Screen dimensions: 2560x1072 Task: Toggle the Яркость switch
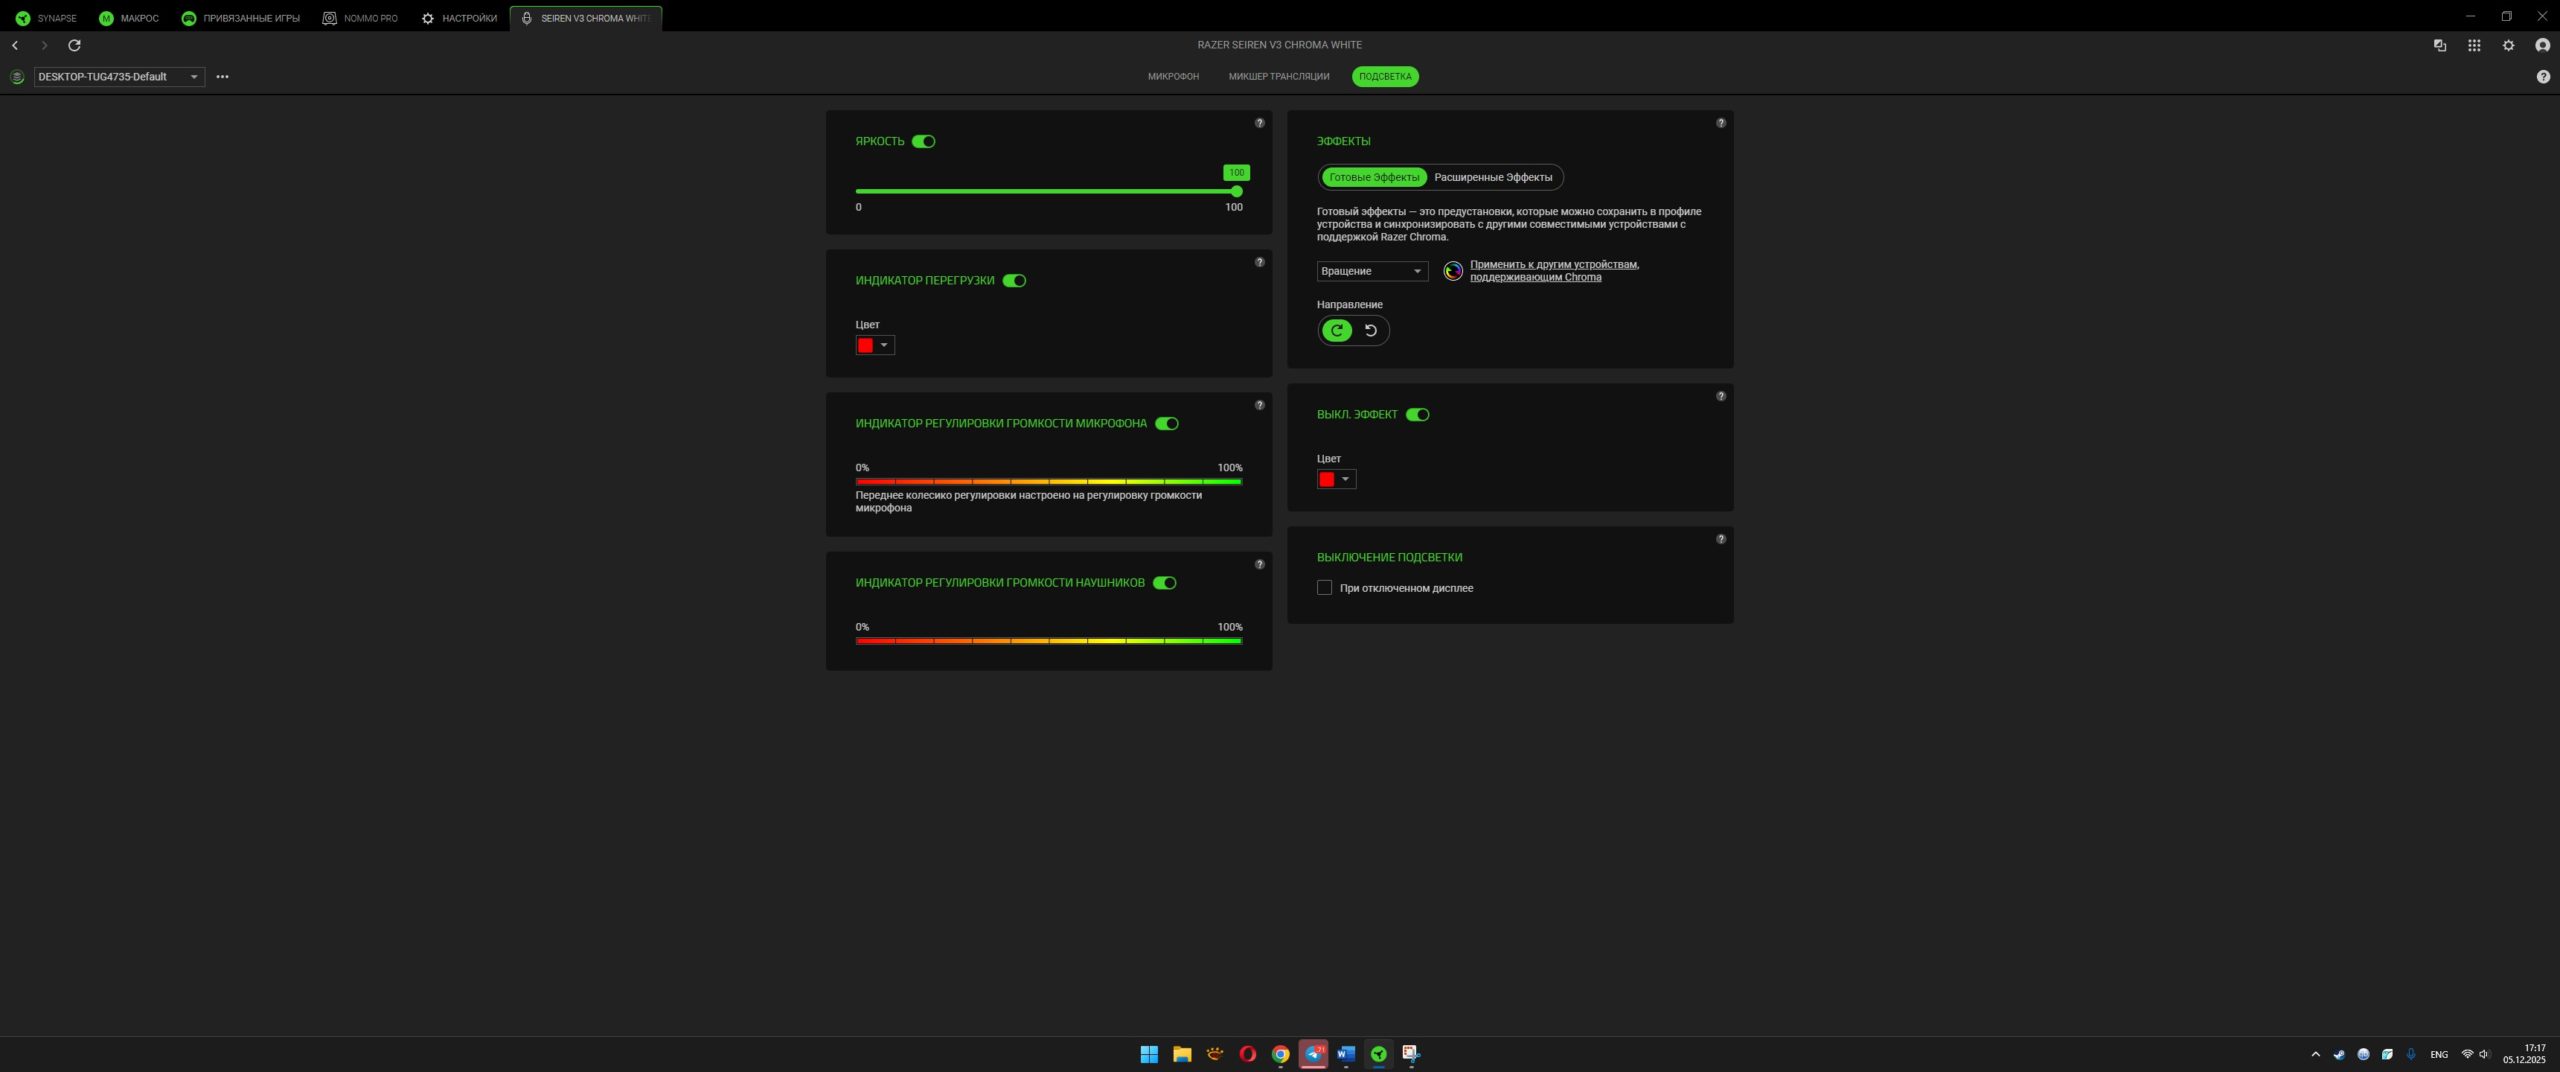924,141
